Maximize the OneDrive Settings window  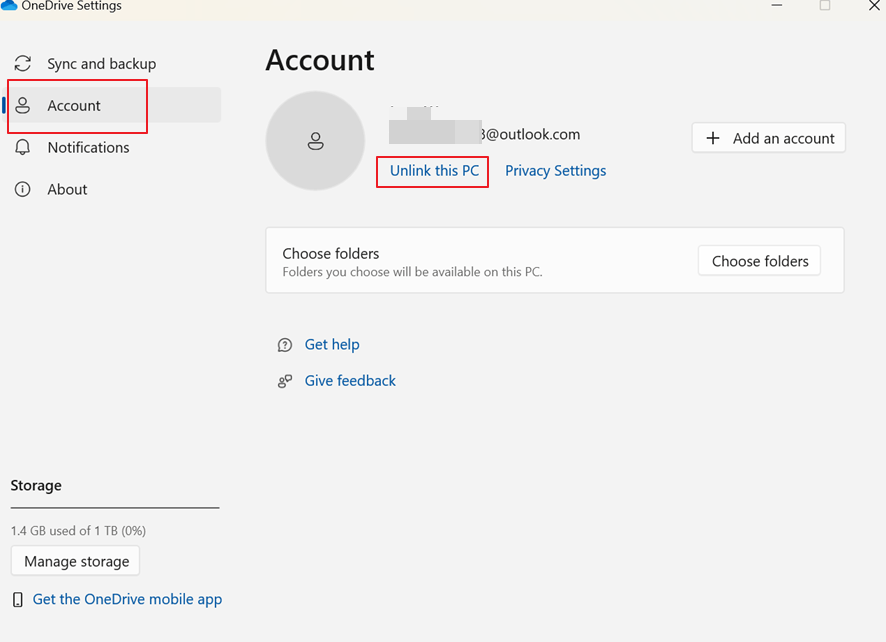(825, 6)
